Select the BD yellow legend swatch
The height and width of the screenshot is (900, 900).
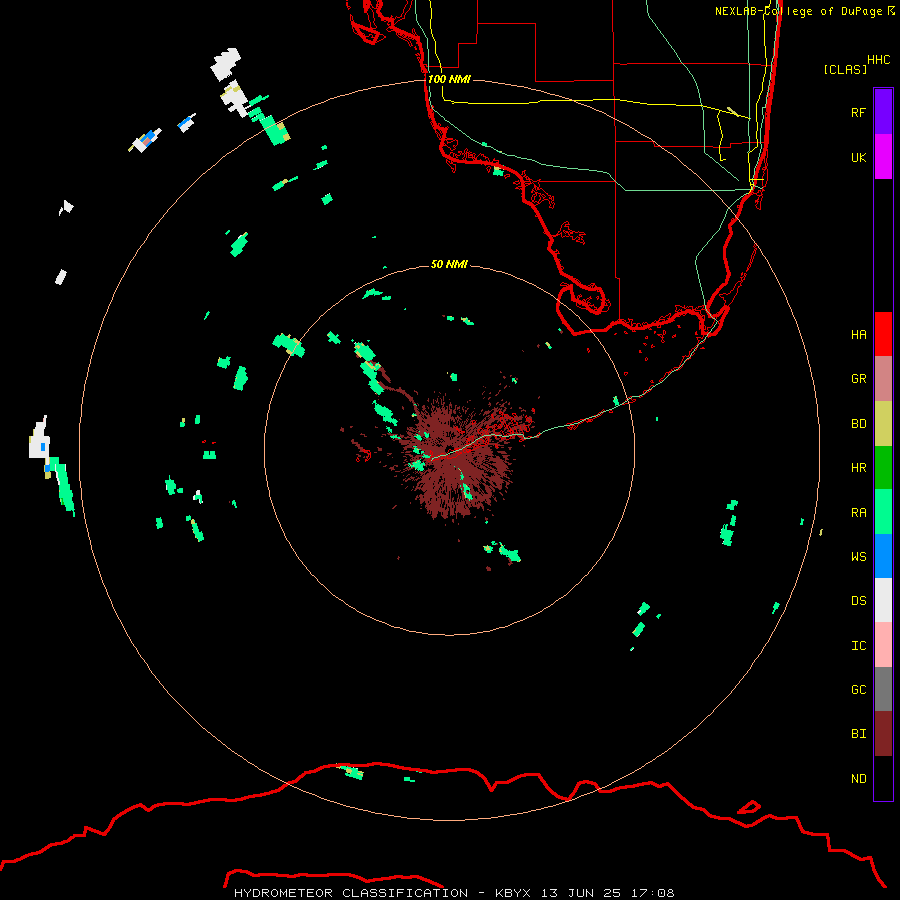coord(883,424)
